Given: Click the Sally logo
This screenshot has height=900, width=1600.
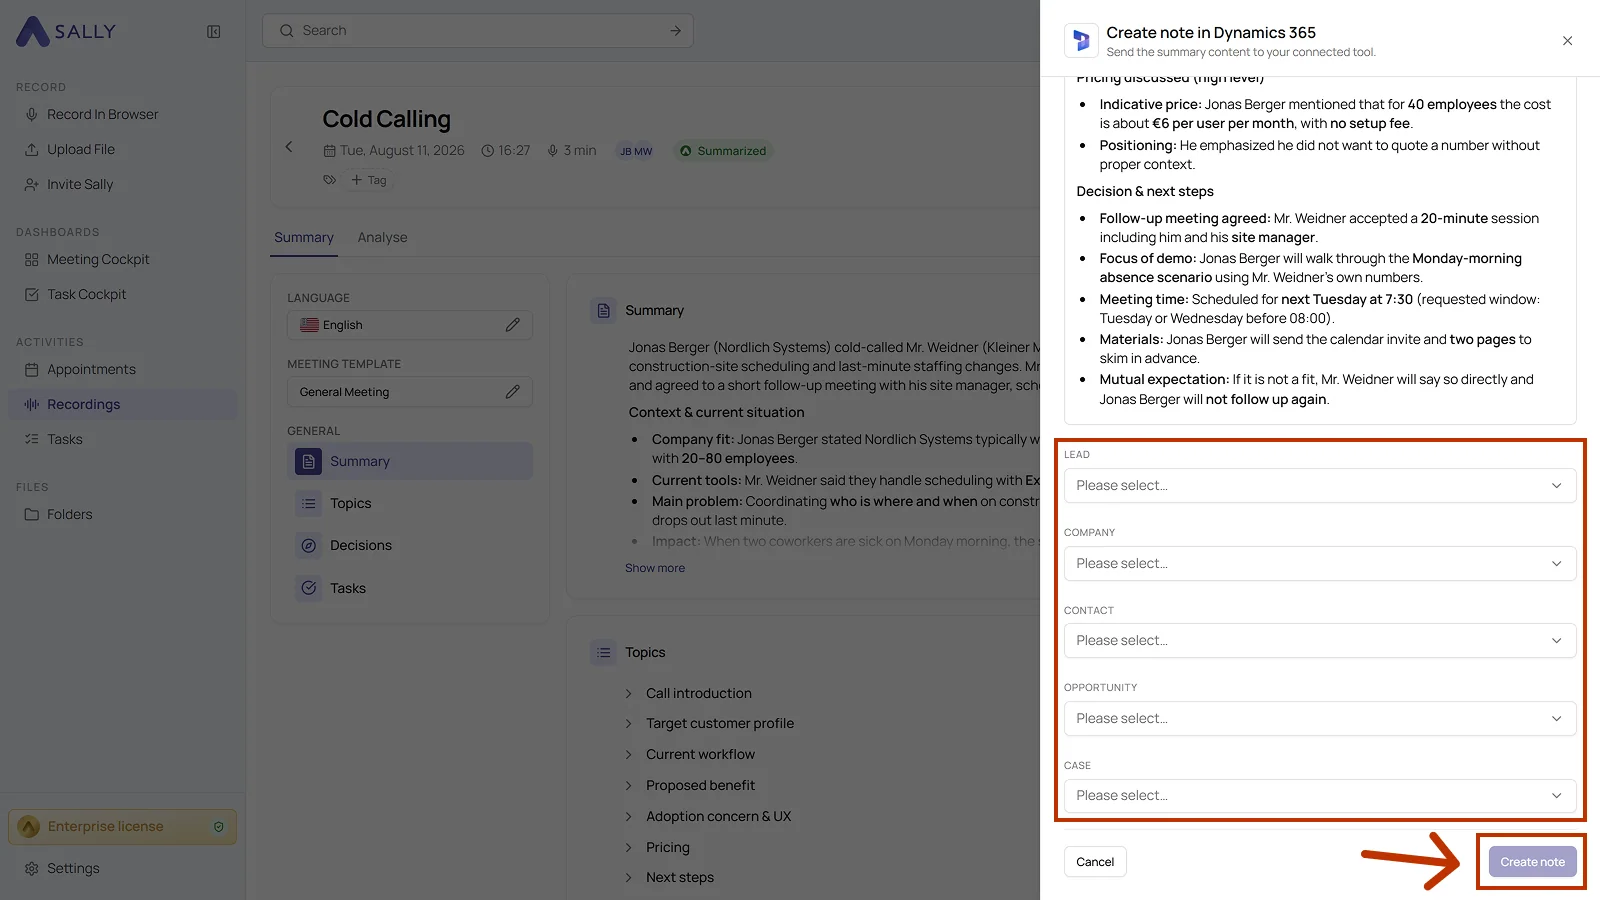Looking at the screenshot, I should click(66, 31).
